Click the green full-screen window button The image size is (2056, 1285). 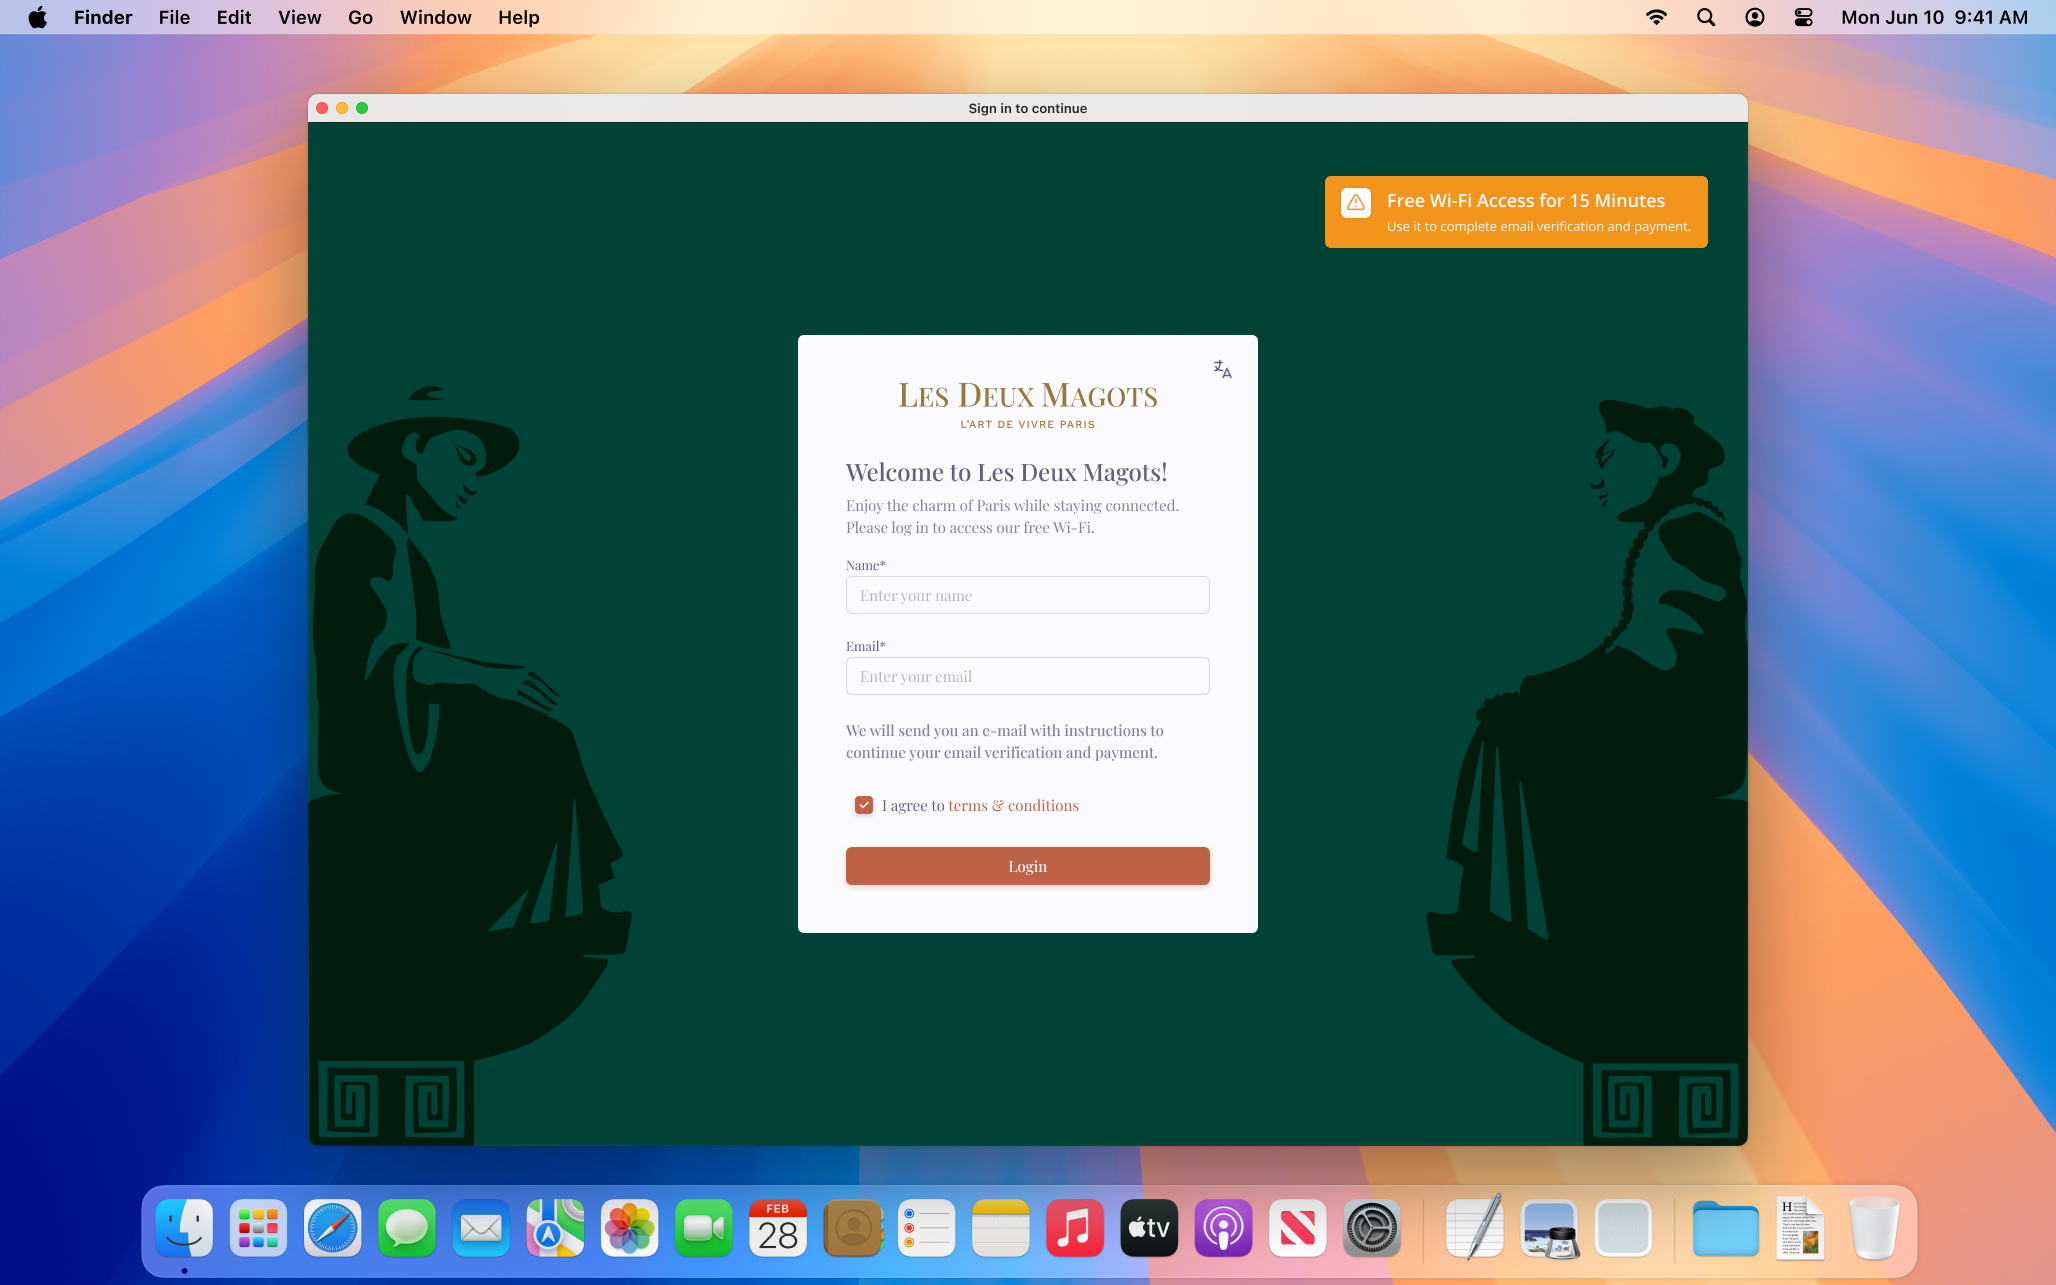[x=362, y=108]
